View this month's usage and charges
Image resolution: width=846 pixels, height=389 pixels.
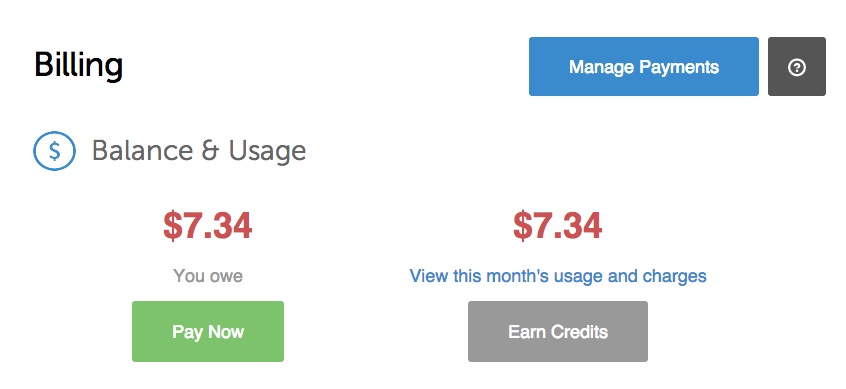[558, 276]
